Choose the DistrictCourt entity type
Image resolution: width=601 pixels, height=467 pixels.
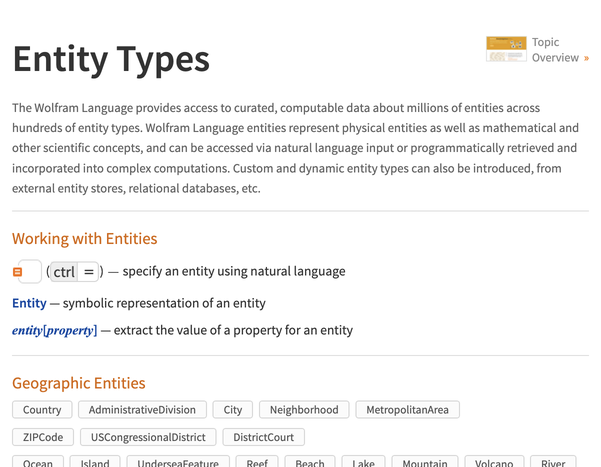point(263,437)
